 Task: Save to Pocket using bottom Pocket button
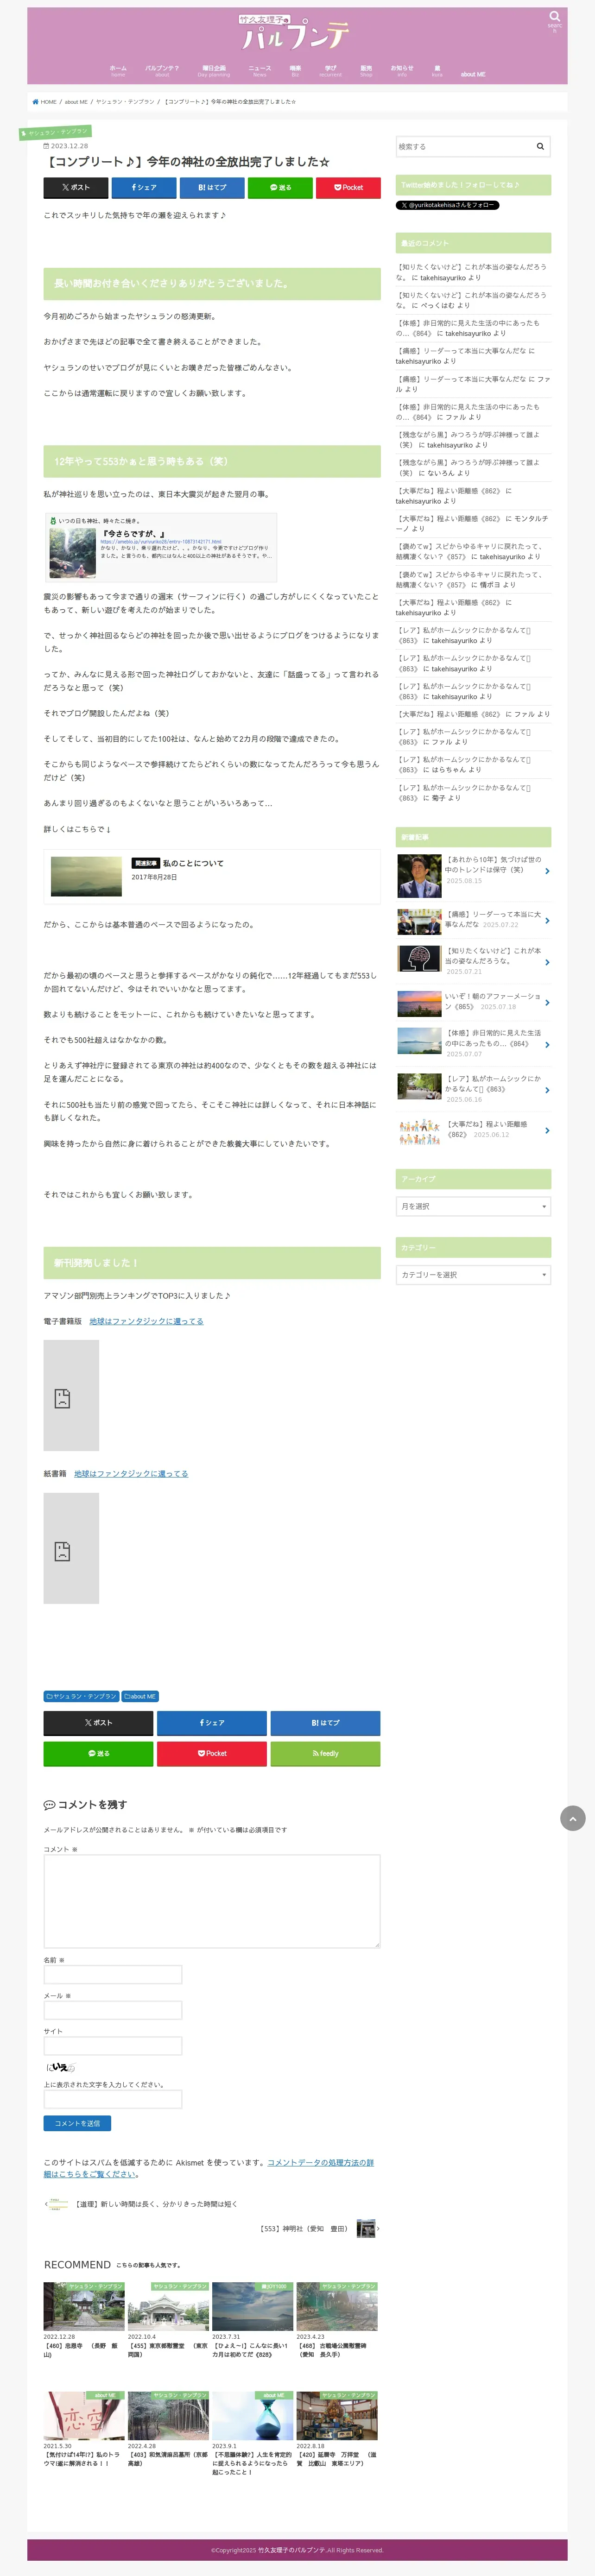tap(212, 1753)
